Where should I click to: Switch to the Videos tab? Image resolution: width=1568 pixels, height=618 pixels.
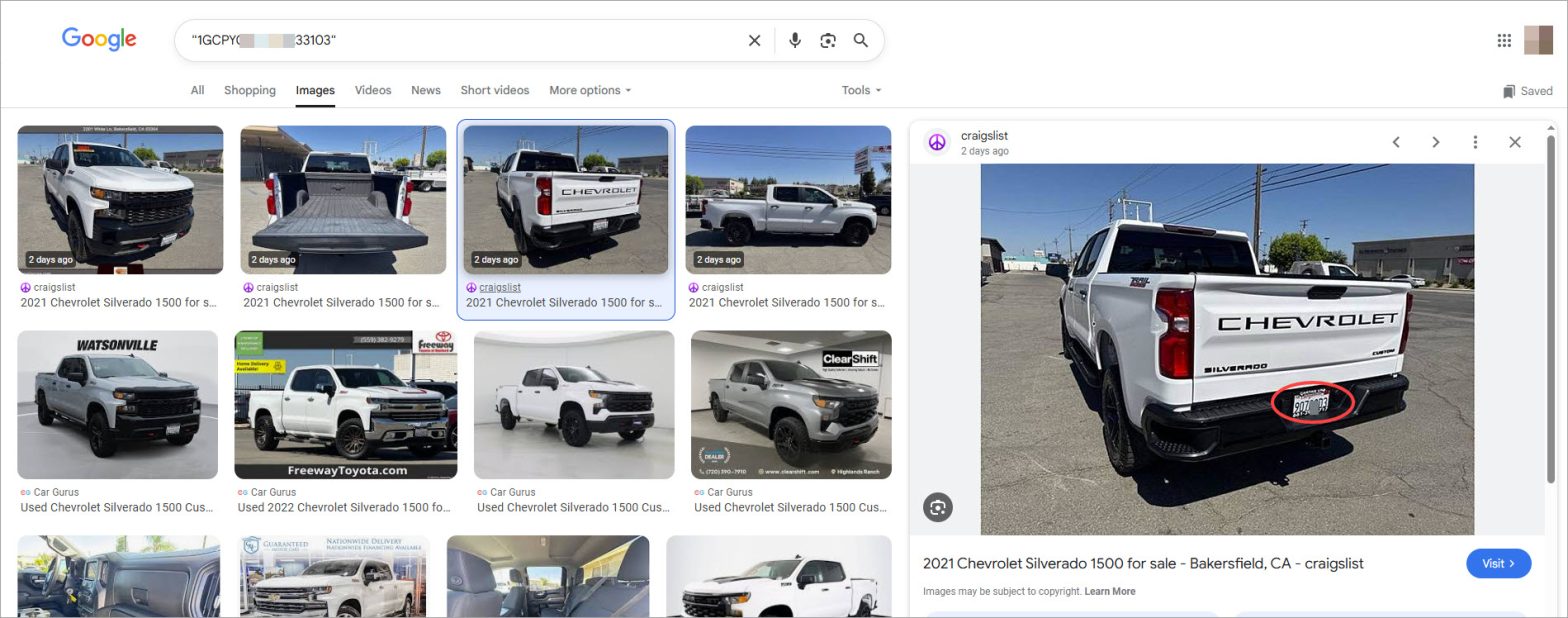click(x=373, y=90)
